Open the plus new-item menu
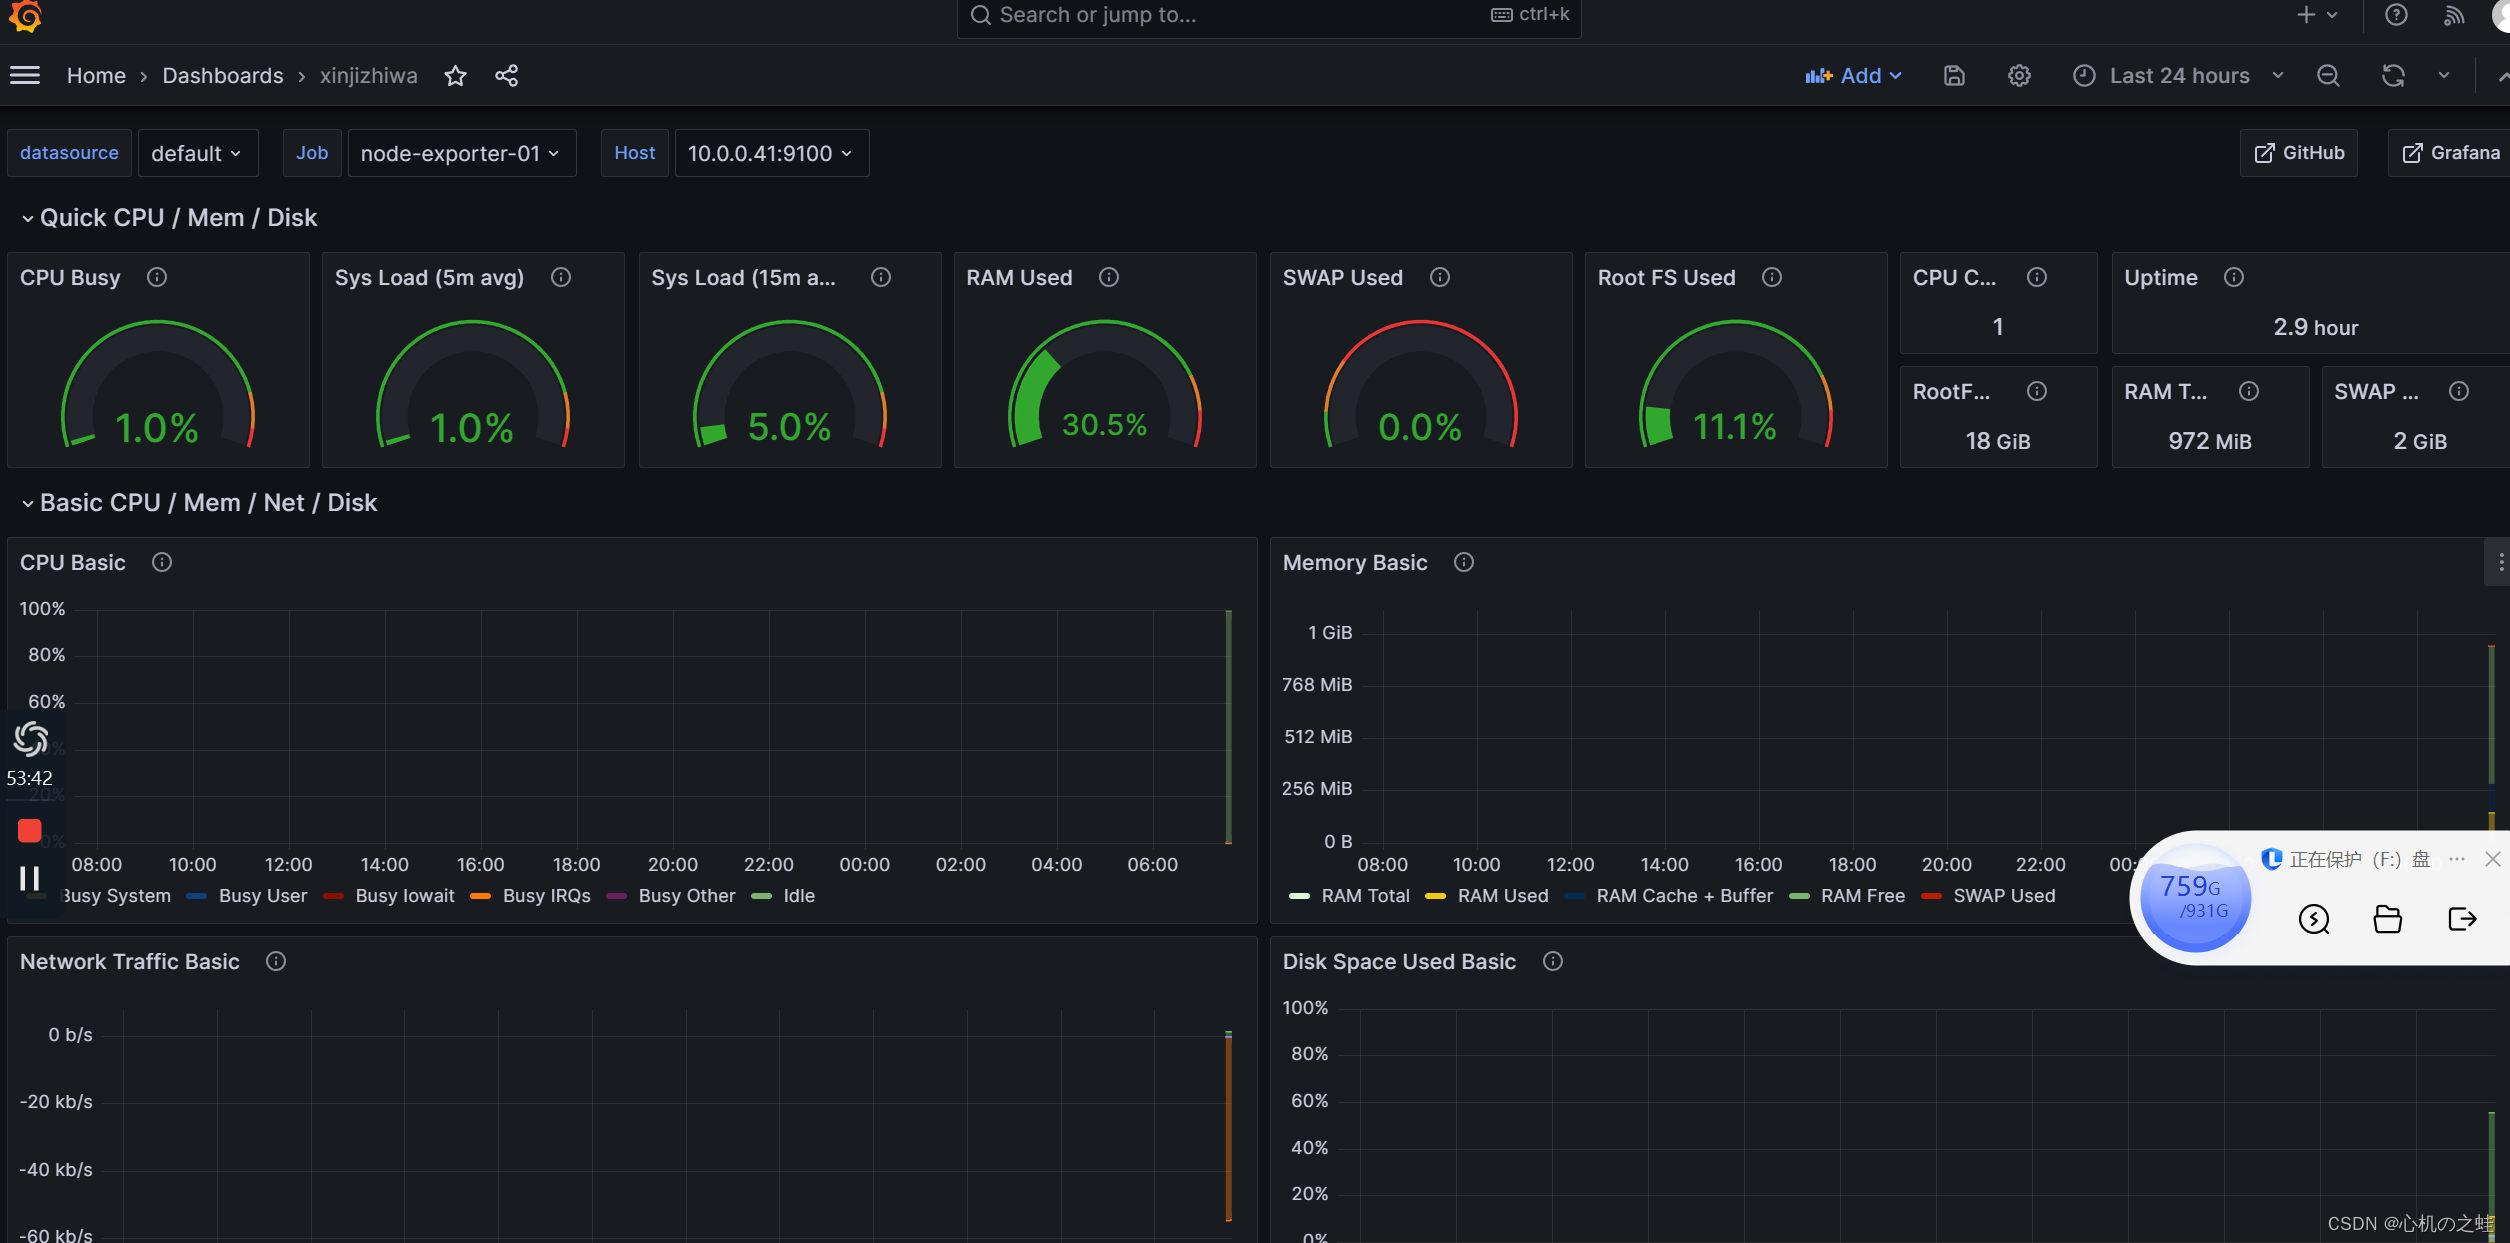2510x1243 pixels. (2316, 15)
